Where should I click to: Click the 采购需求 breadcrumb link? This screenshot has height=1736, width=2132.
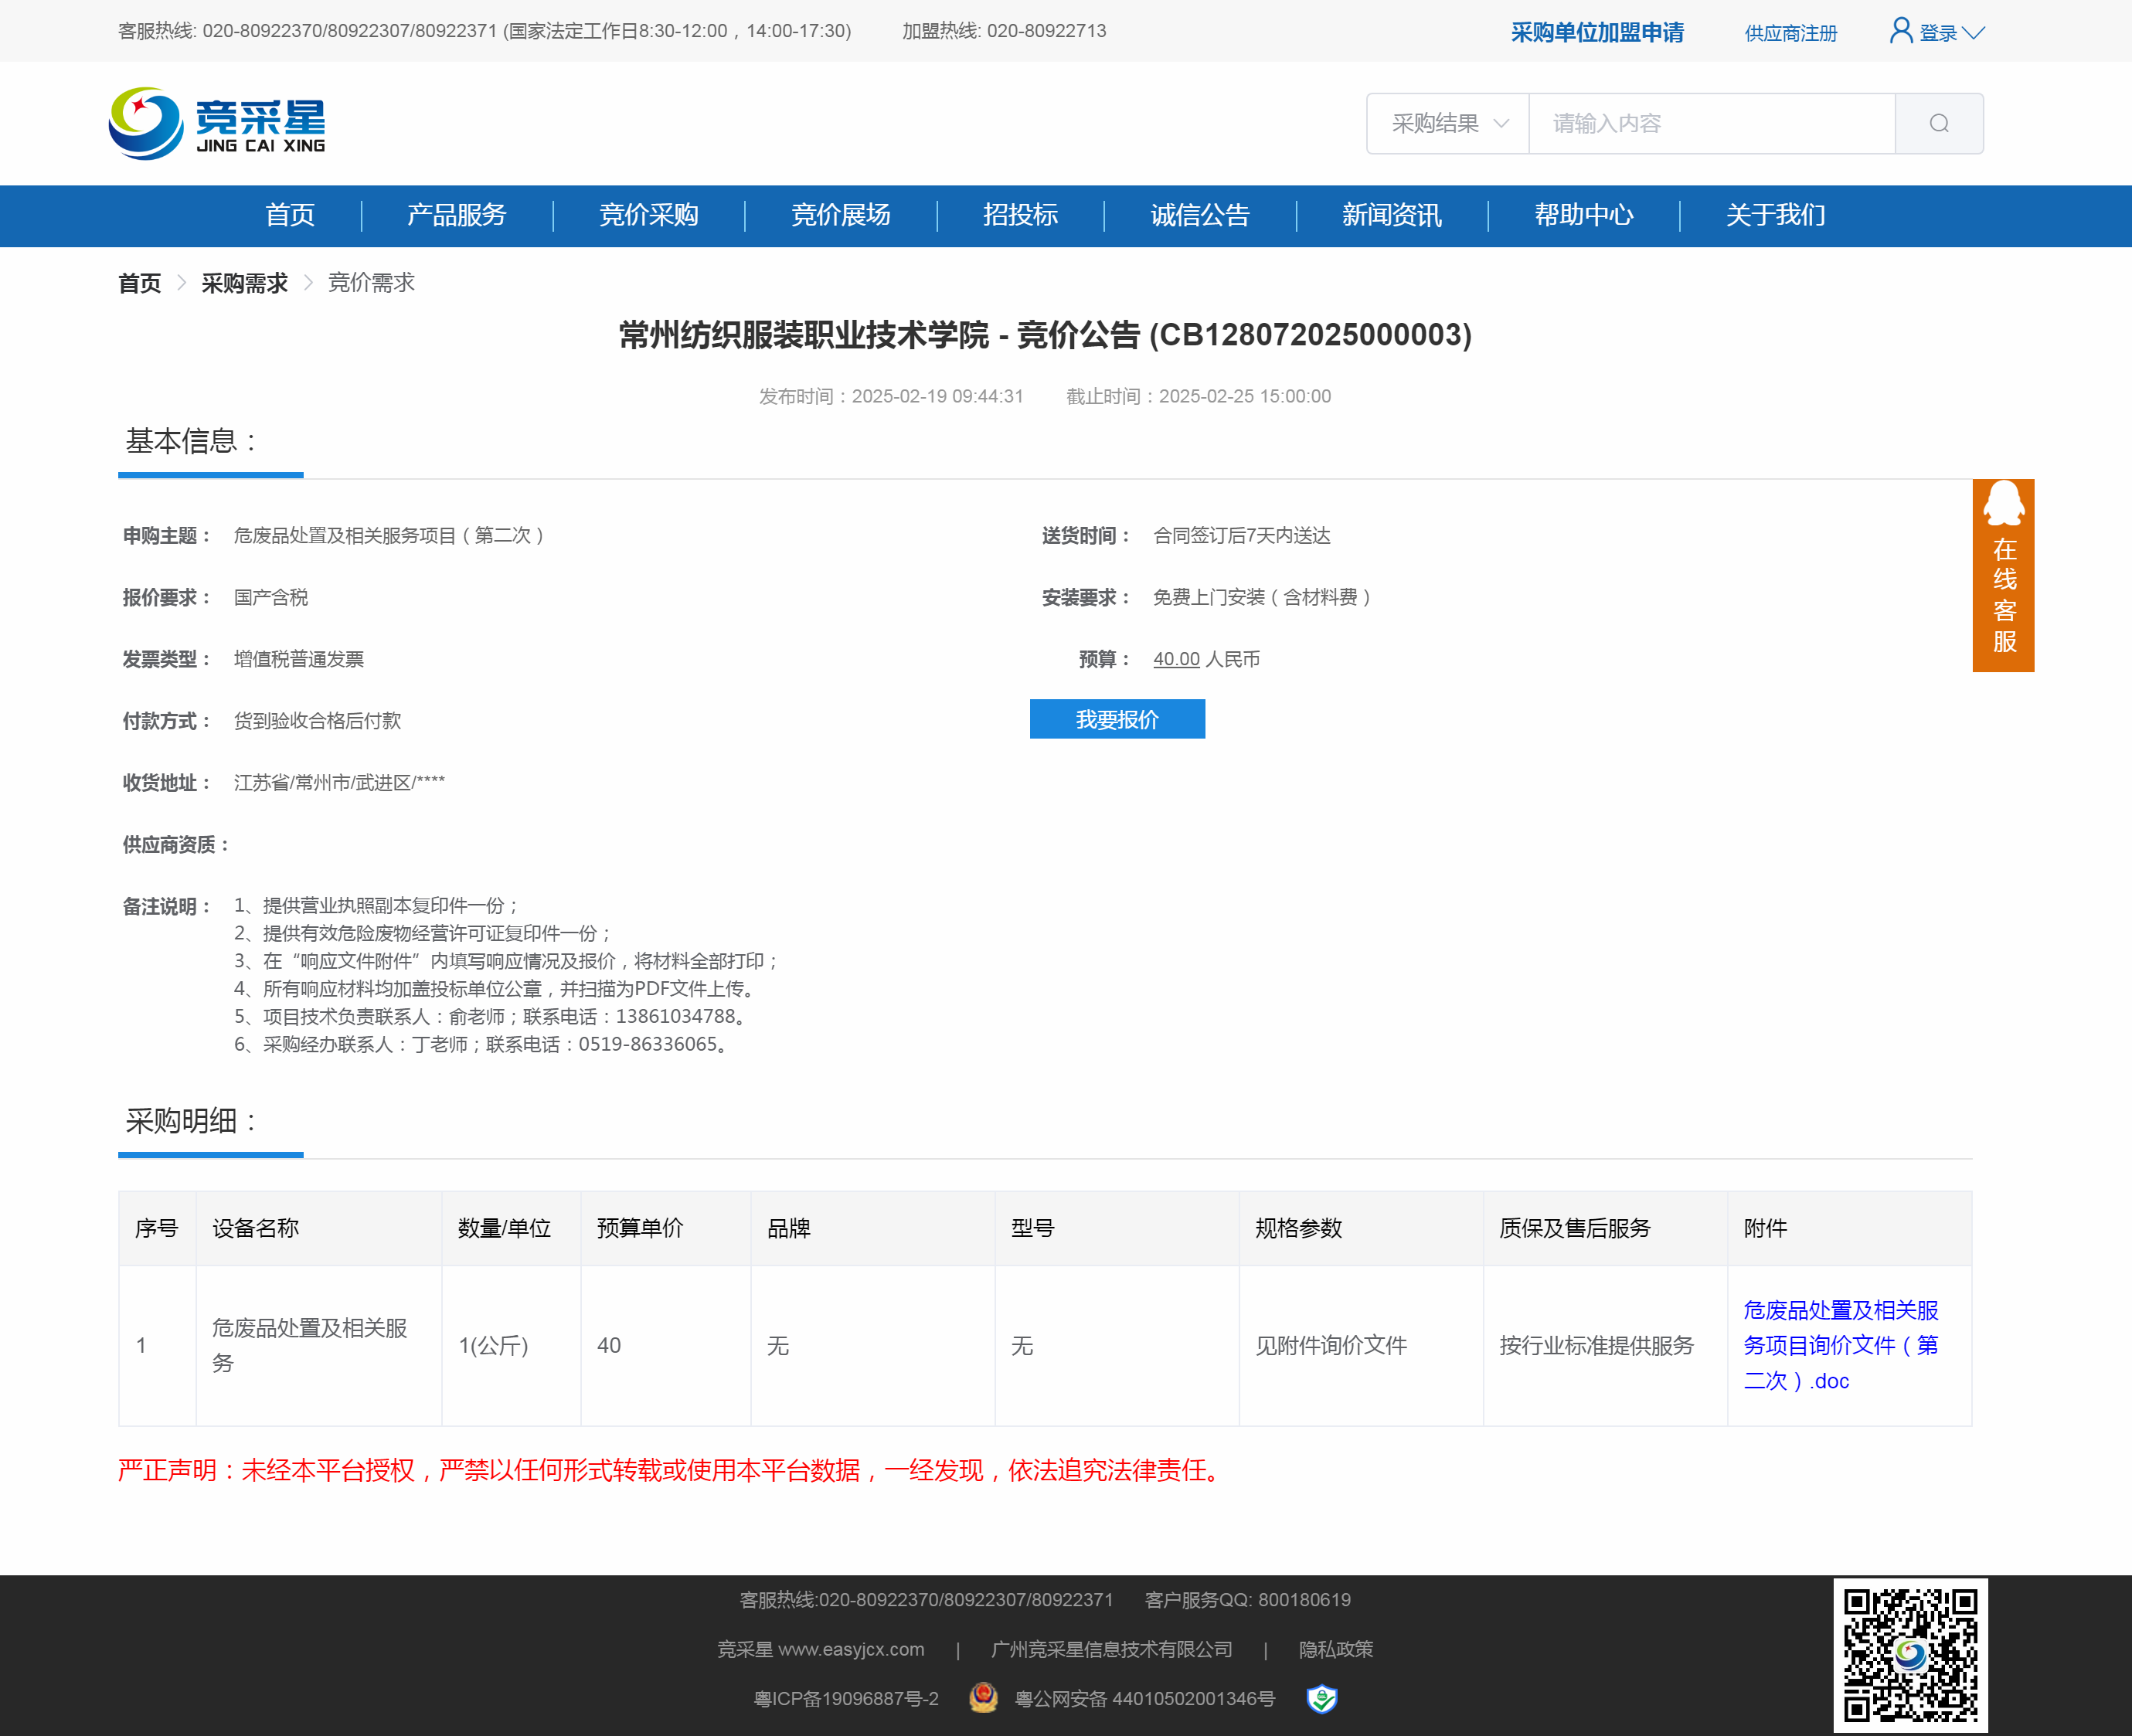click(244, 283)
